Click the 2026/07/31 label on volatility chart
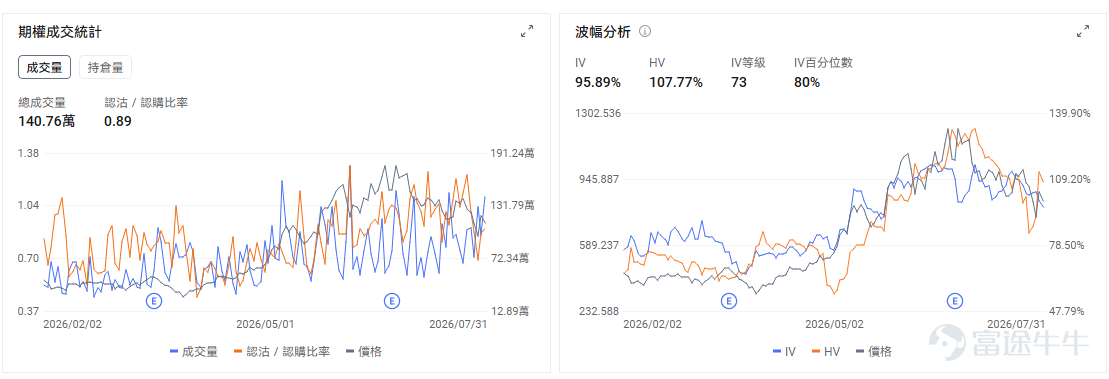 1016,324
